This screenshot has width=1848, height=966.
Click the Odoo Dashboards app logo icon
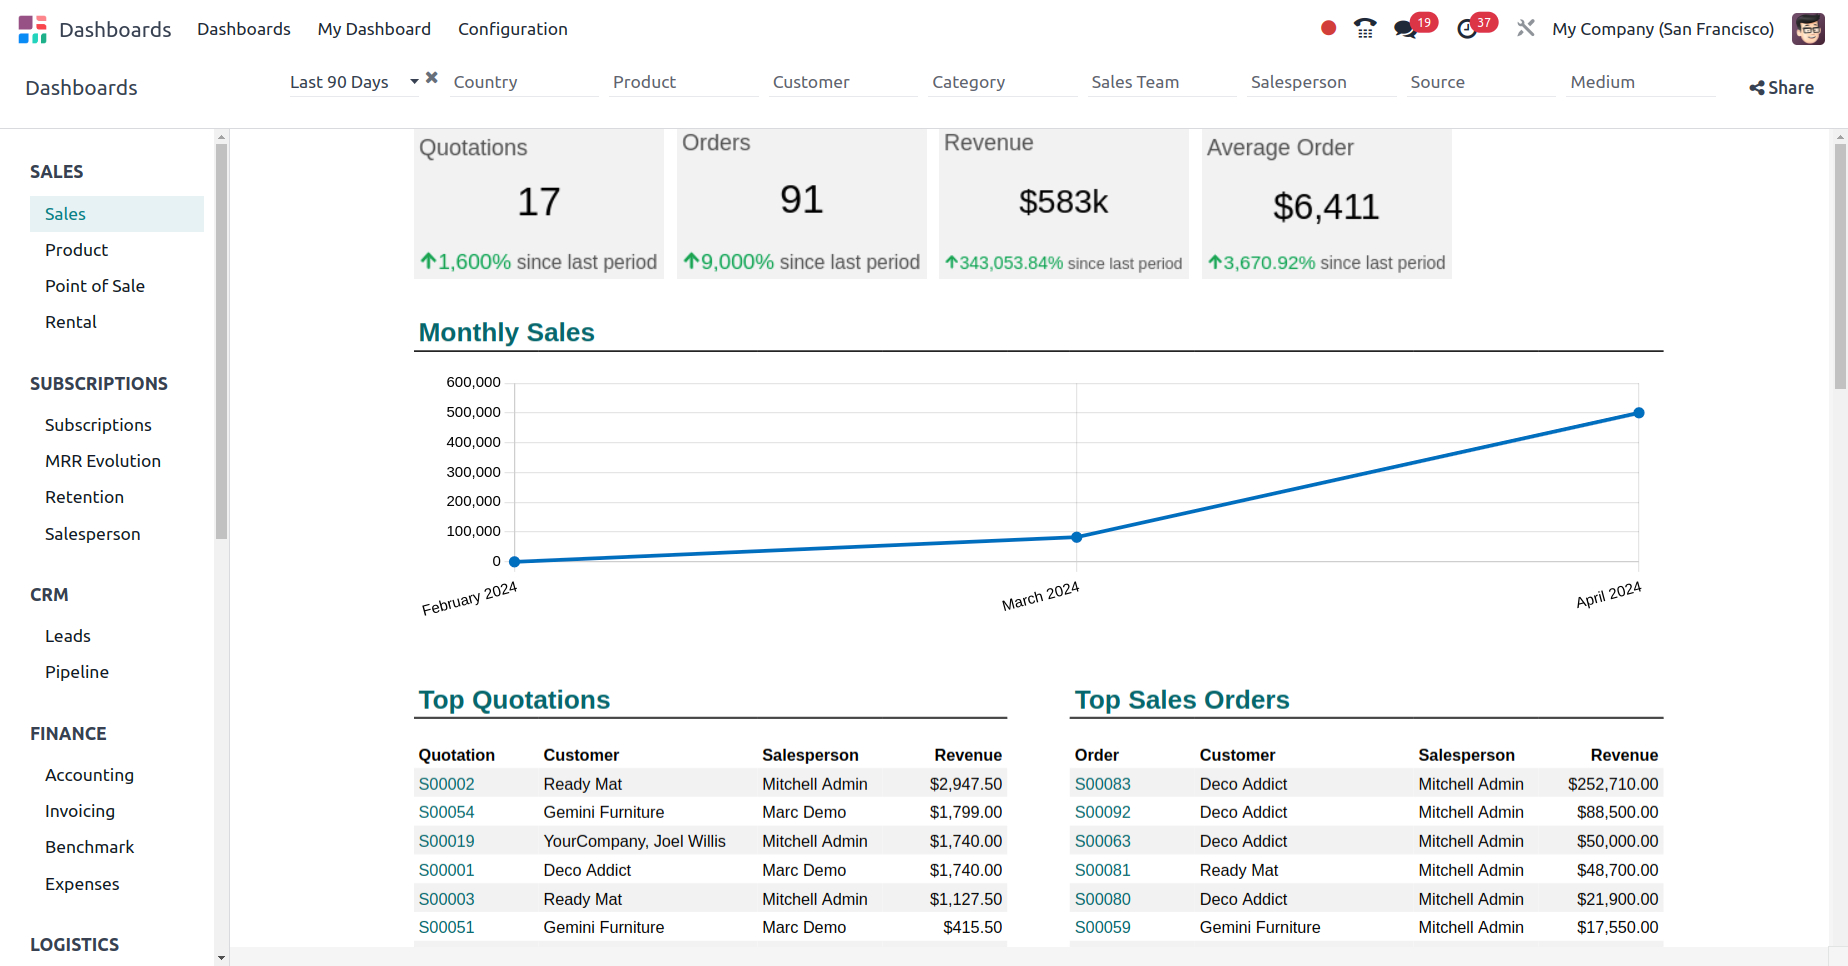click(32, 29)
